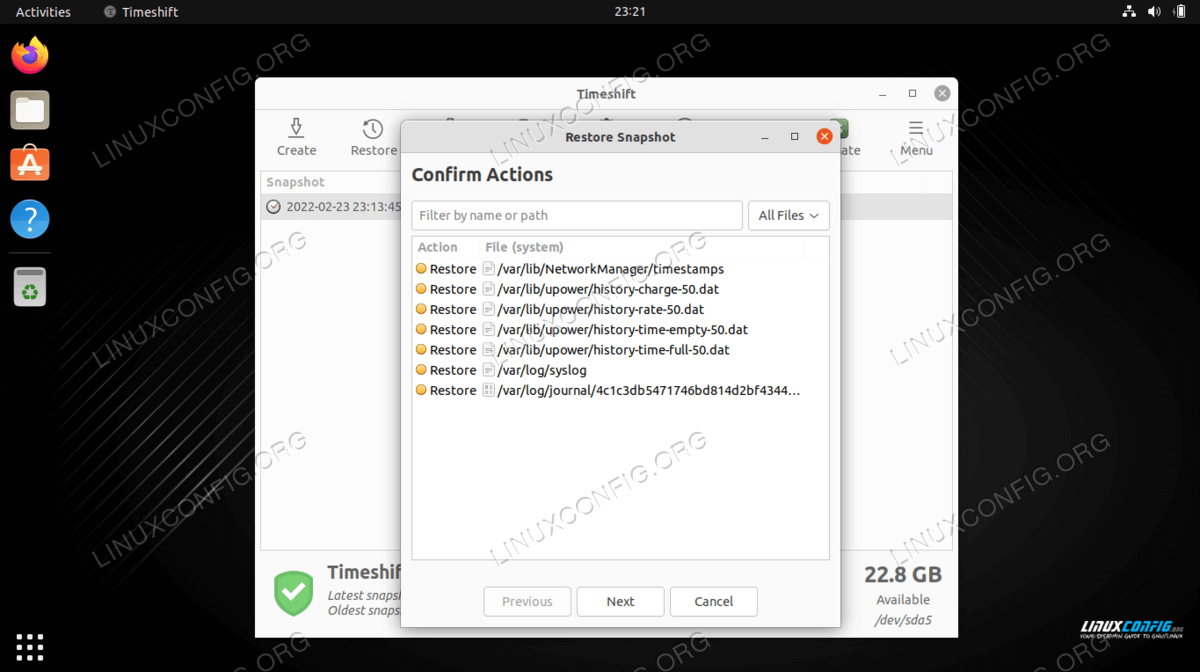Open the Trash icon in the dock
1200x672 pixels.
click(30, 287)
